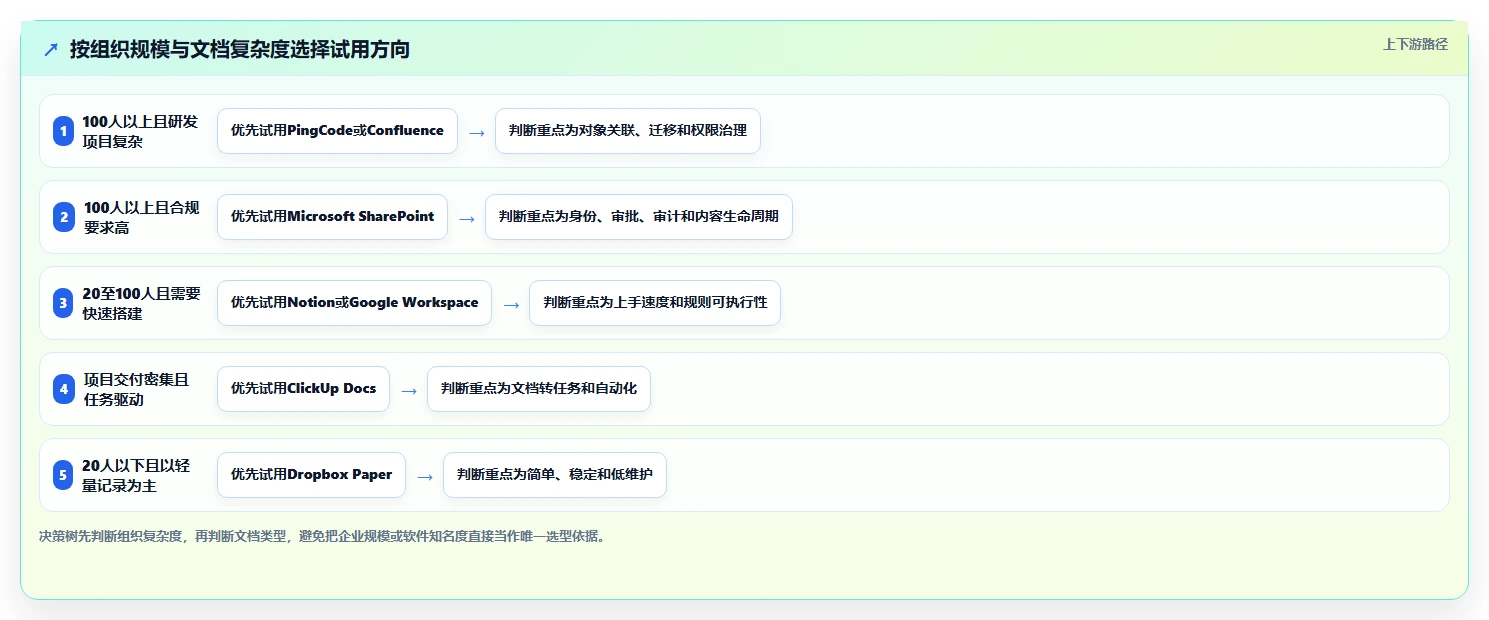
Task: Click the footnote starting 决策树先判断组织复杂度
Action: pos(322,536)
